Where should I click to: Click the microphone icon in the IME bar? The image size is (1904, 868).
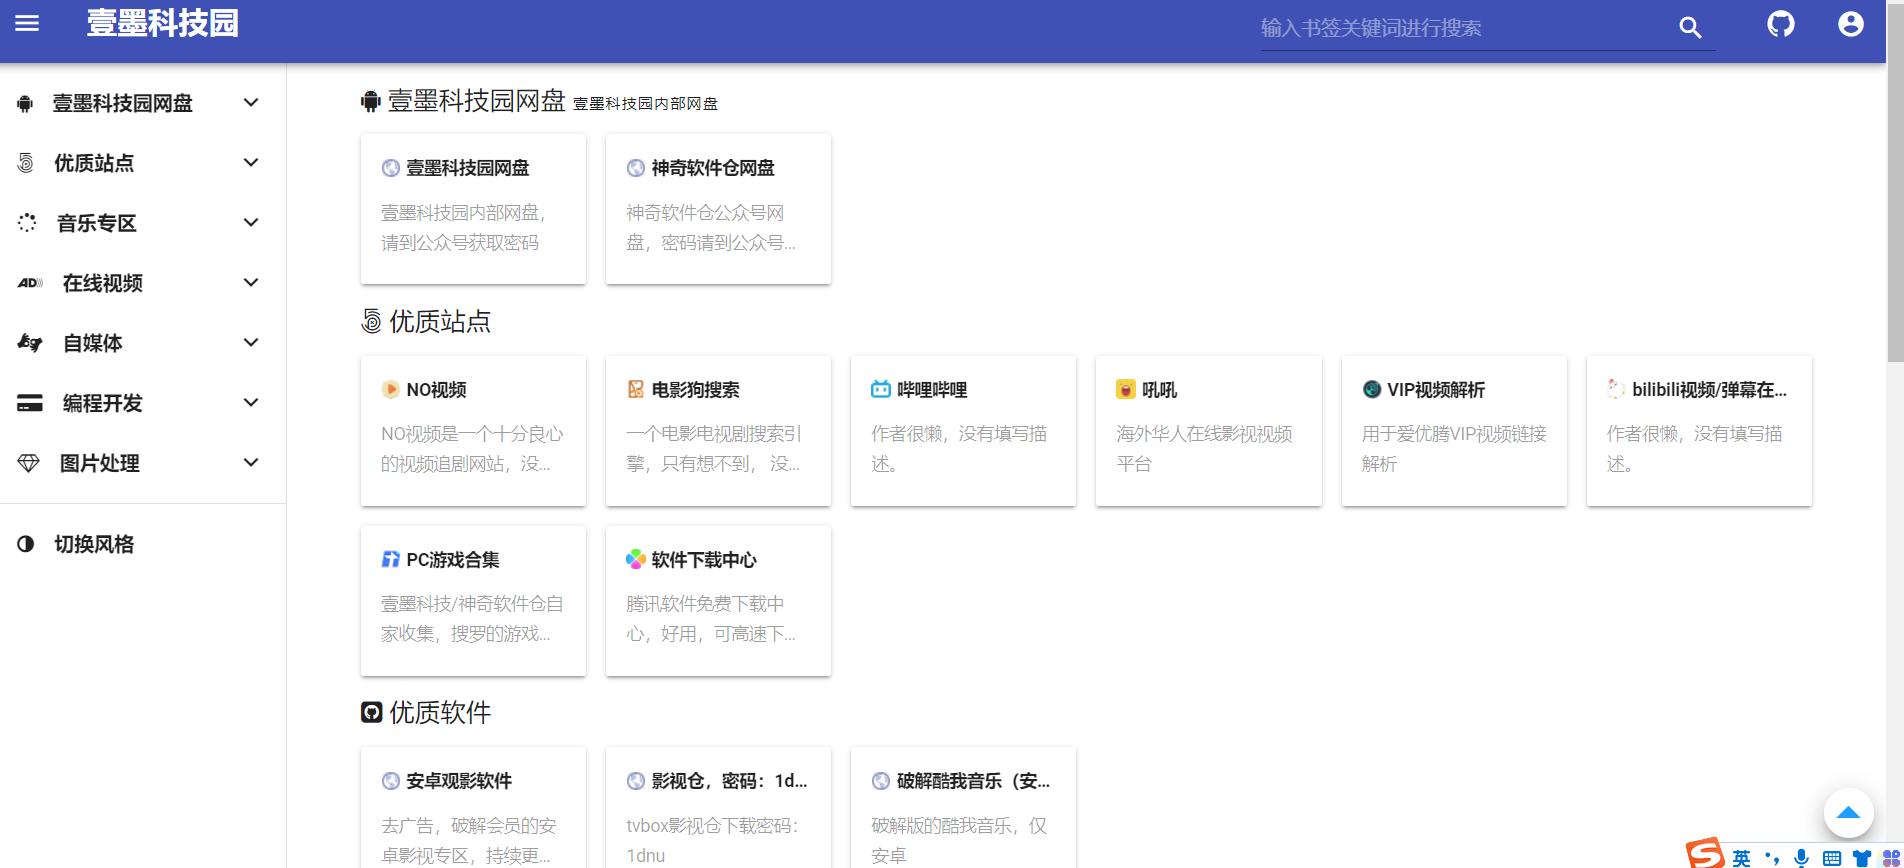click(1801, 857)
